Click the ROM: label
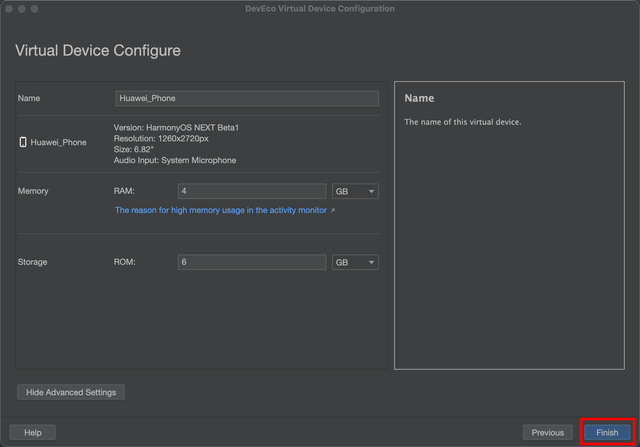Screen dimensions: 640x447 [x=124, y=262]
